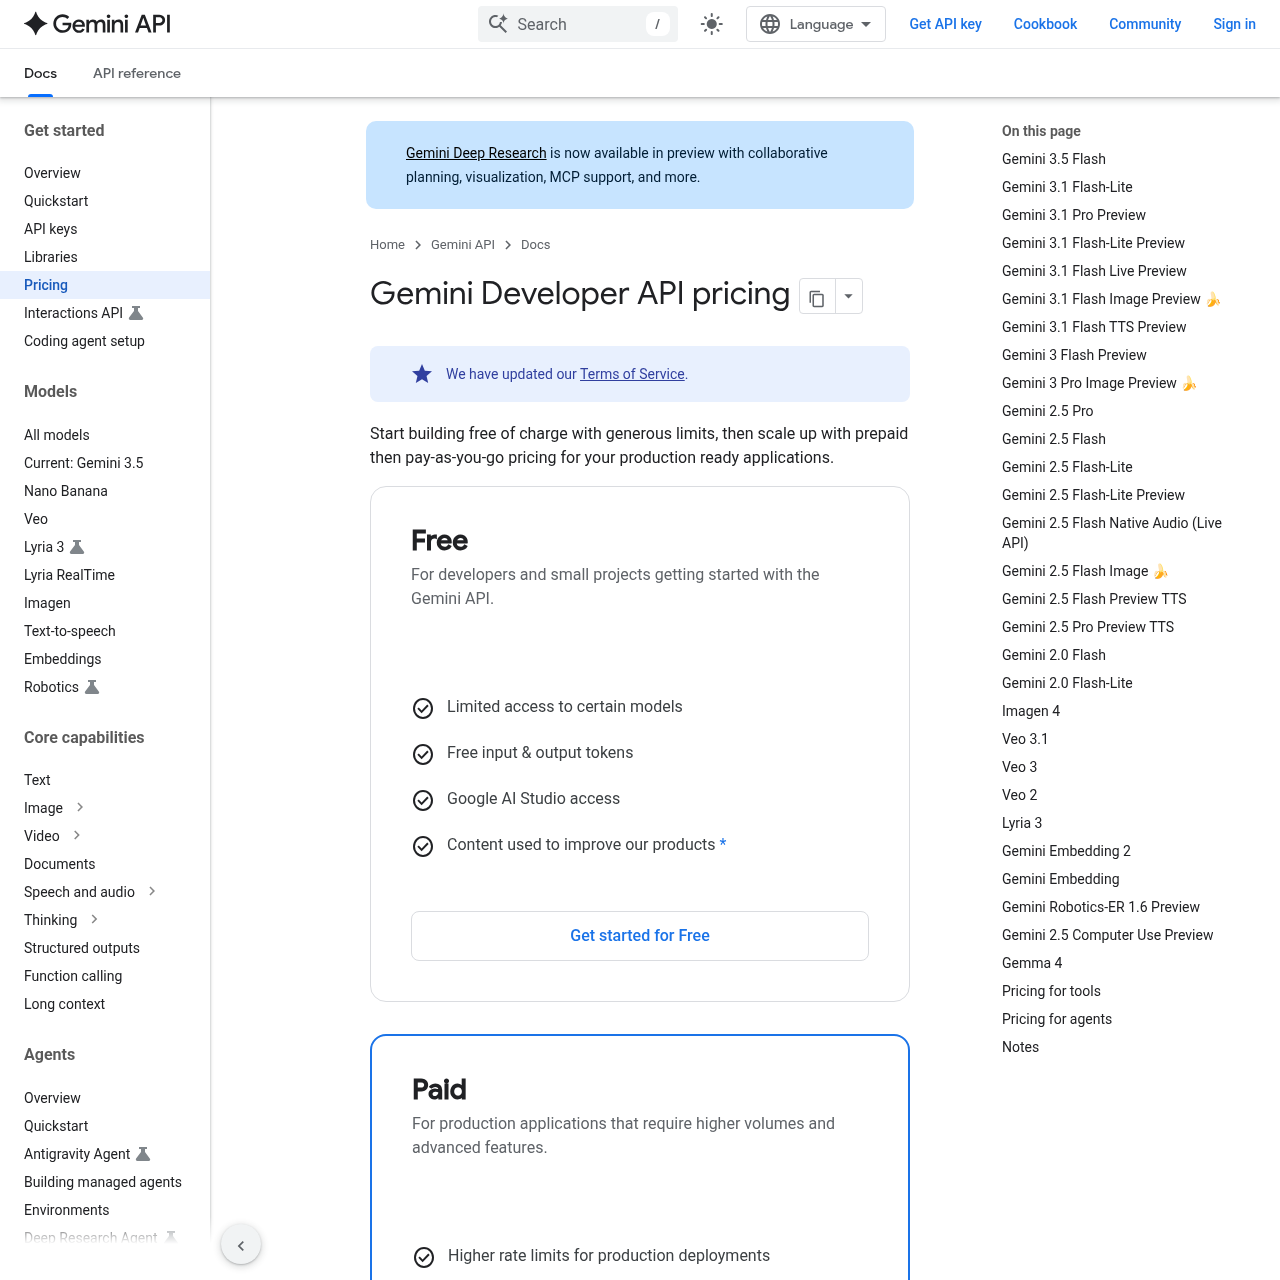Jump to Gemini 3.5 Flash section
Image resolution: width=1280 pixels, height=1280 pixels.
[x=1054, y=159]
